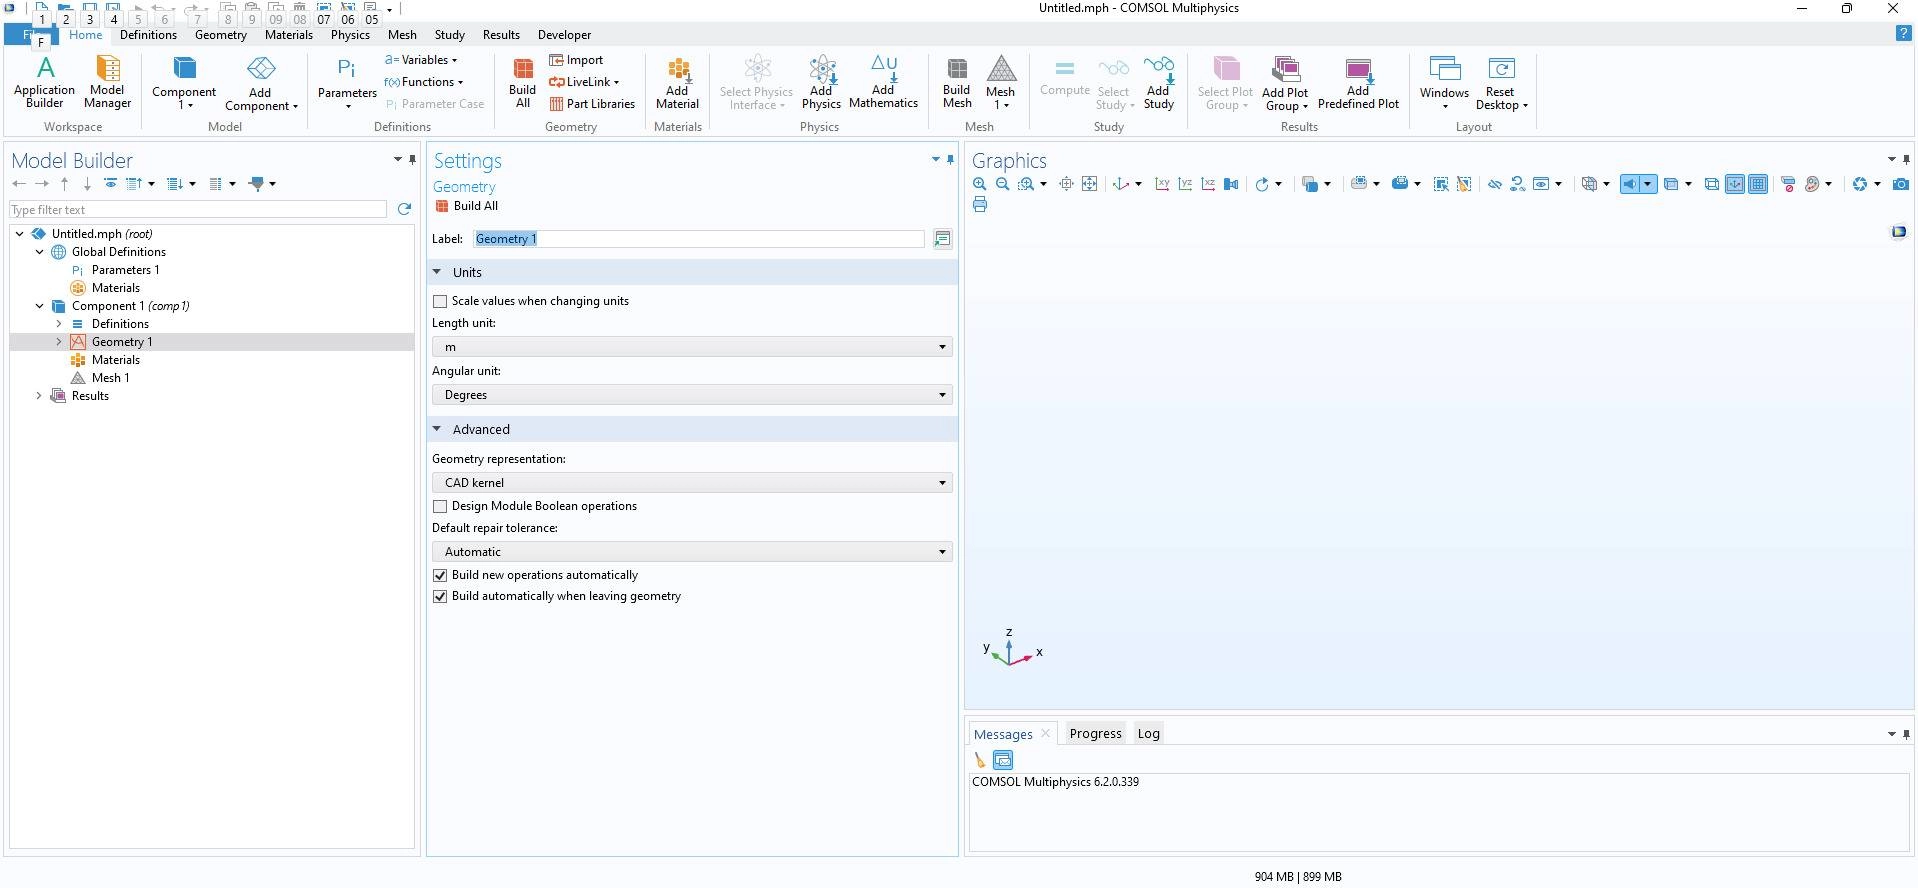Screen dimensions: 1918x888
Task: Collapse the Global Definitions node
Action: tap(39, 252)
